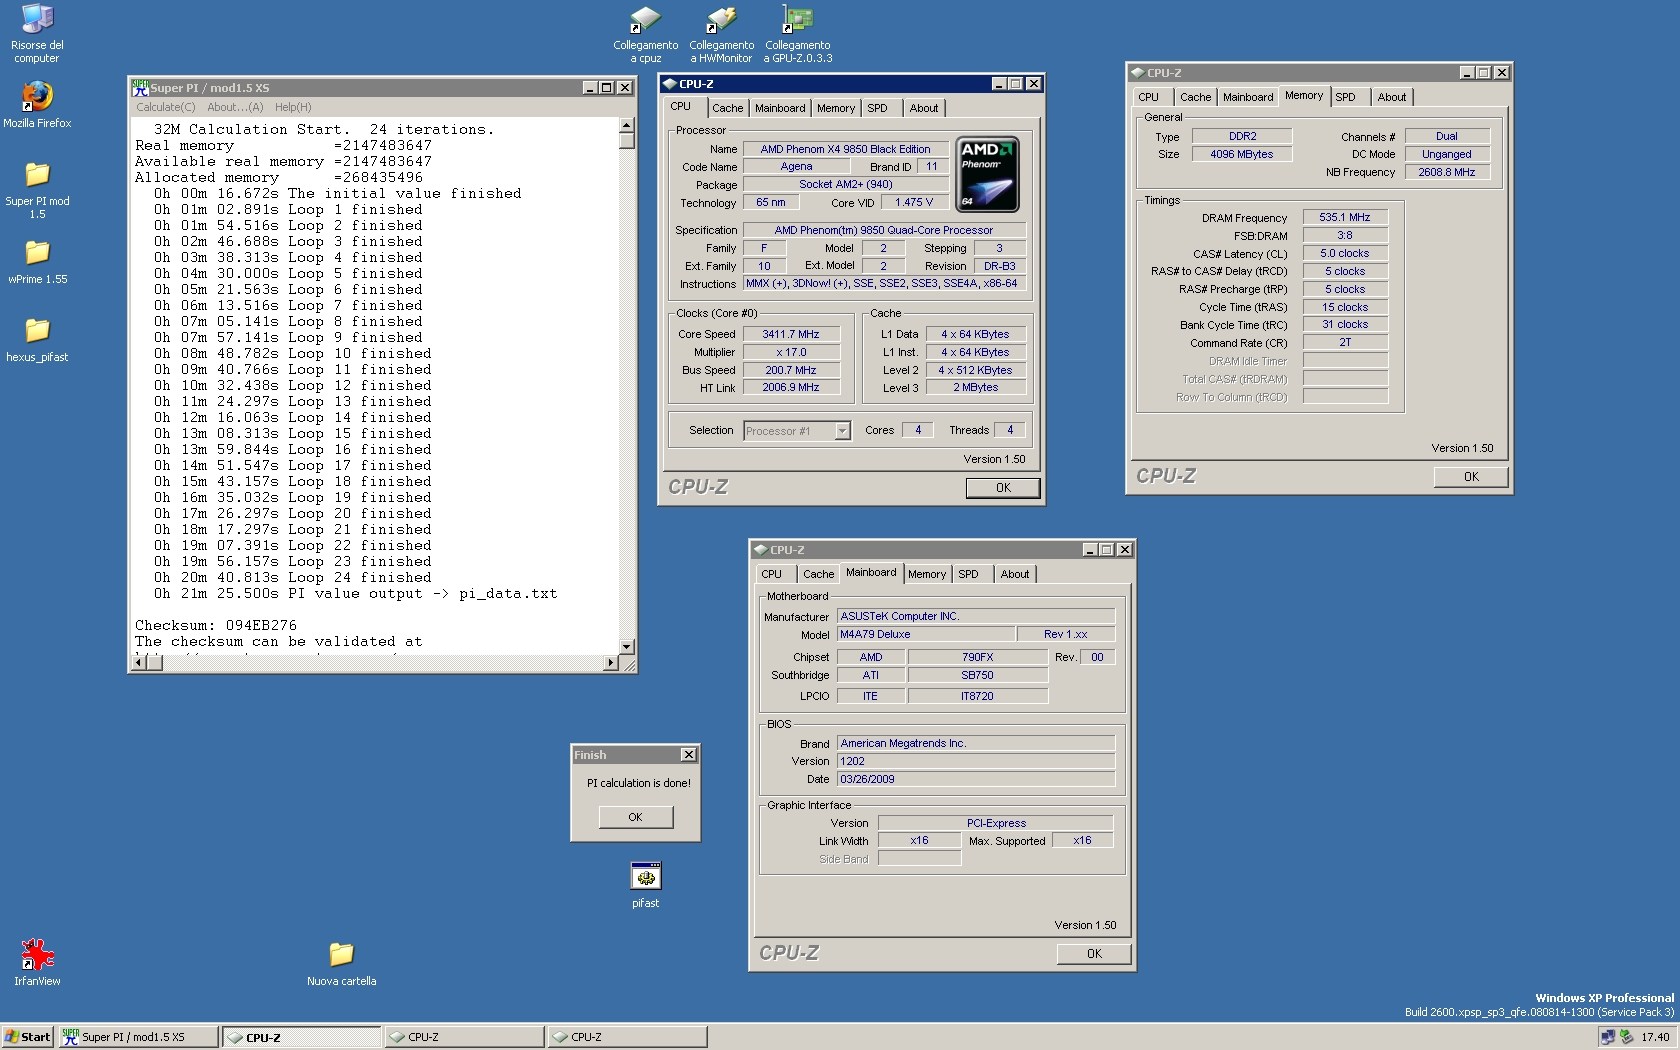
Task: Click Model M4A79 Deluxe field
Action: 925,634
